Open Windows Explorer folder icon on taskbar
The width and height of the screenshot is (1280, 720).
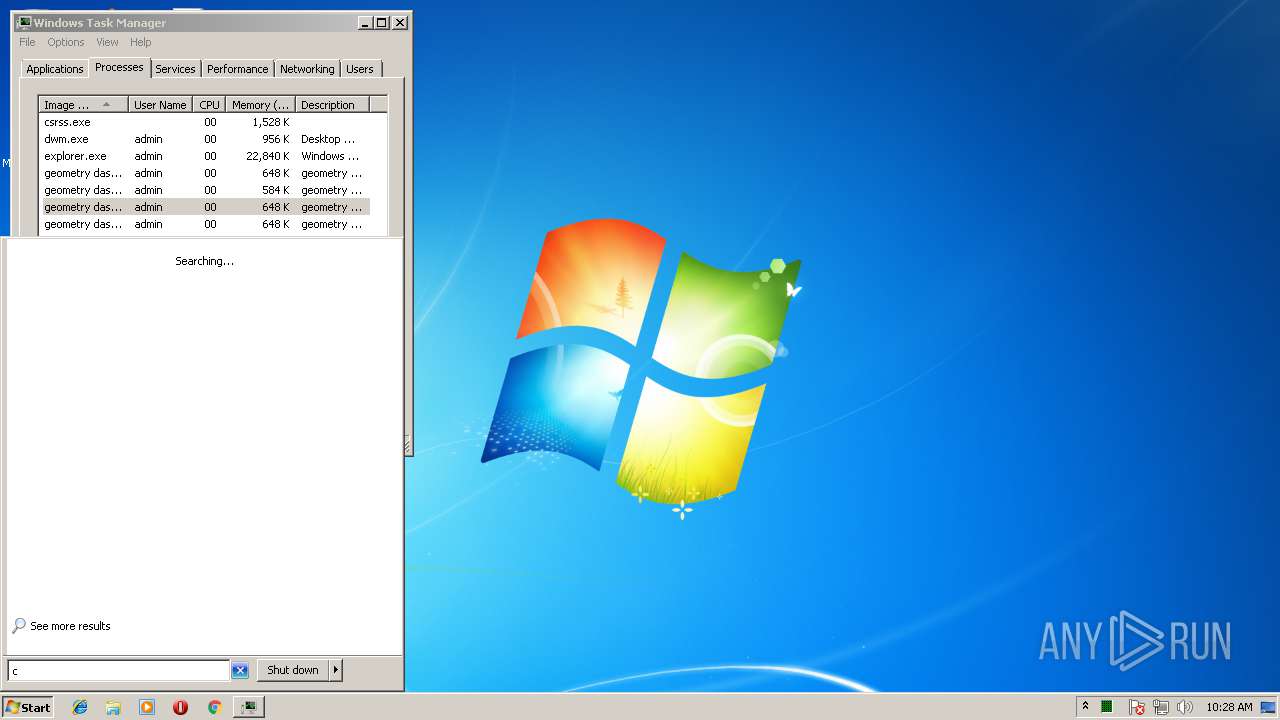(x=113, y=707)
